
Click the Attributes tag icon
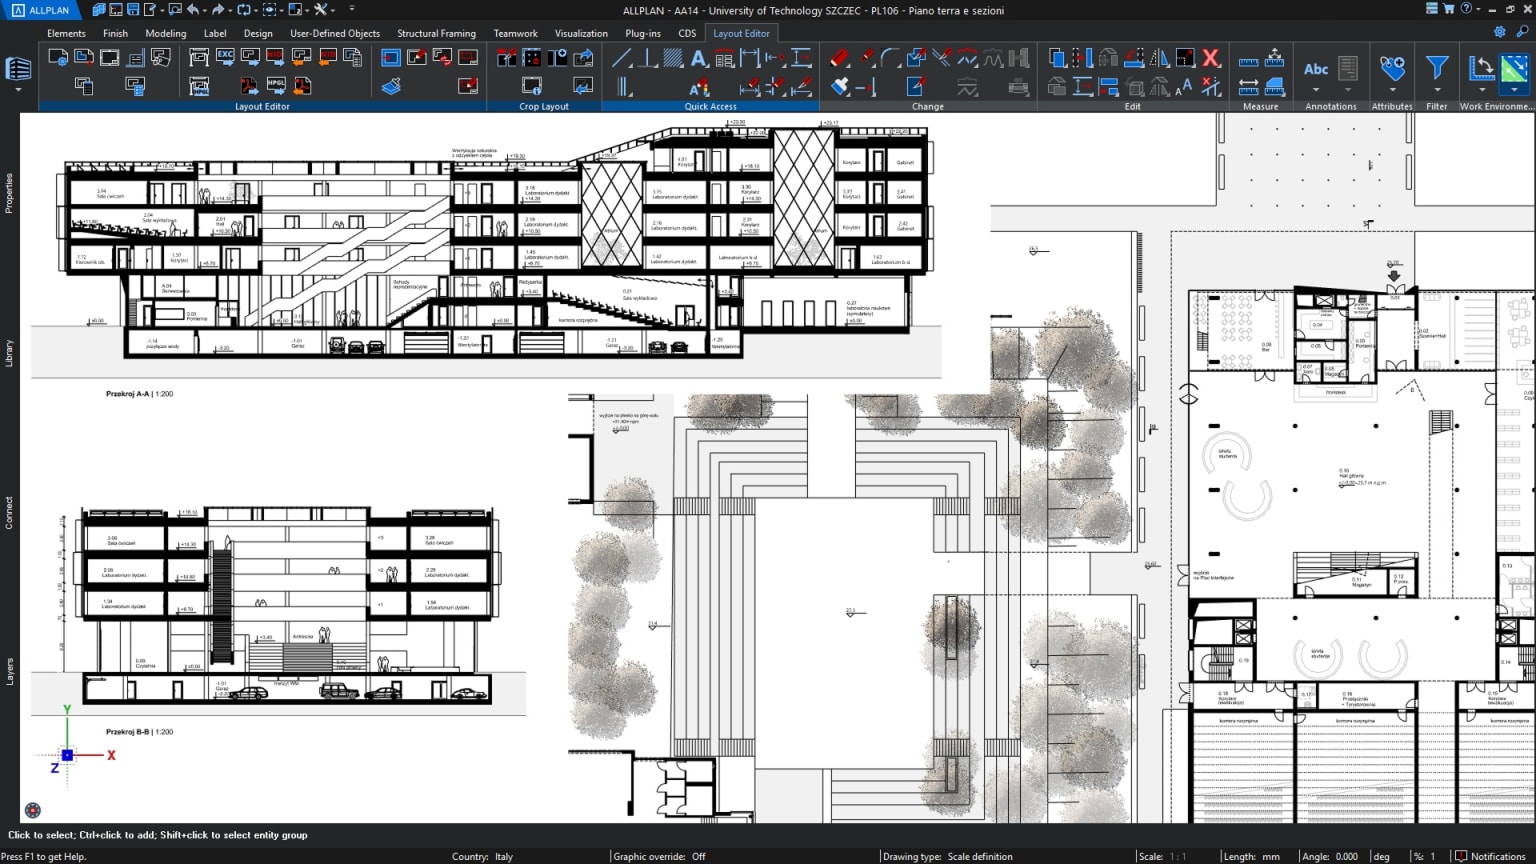(x=1392, y=67)
